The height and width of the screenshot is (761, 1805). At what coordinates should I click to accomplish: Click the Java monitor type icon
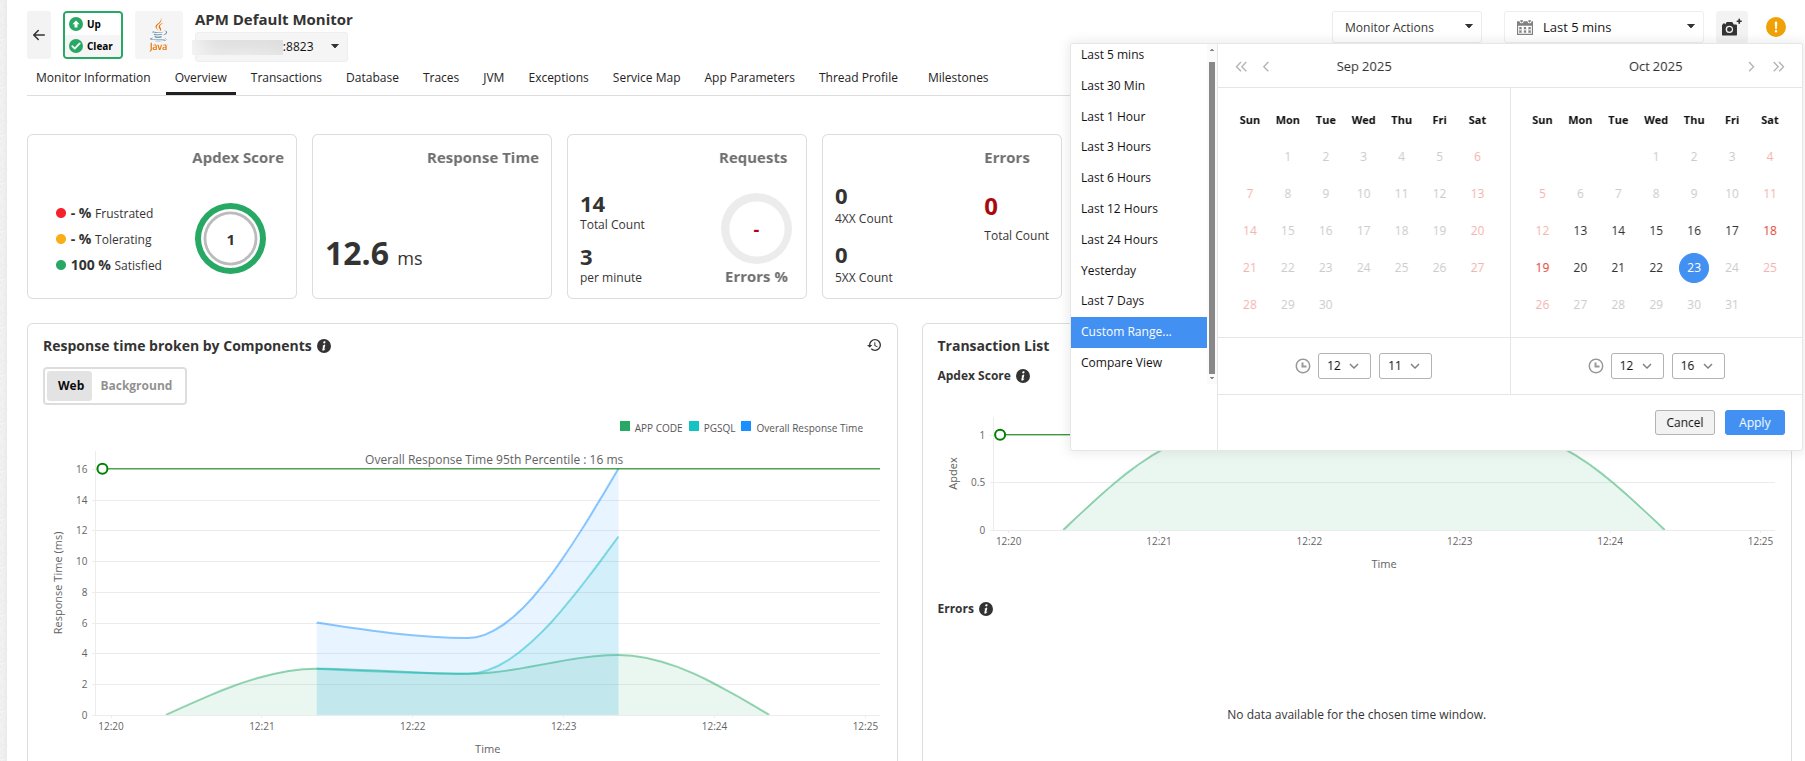click(x=158, y=35)
